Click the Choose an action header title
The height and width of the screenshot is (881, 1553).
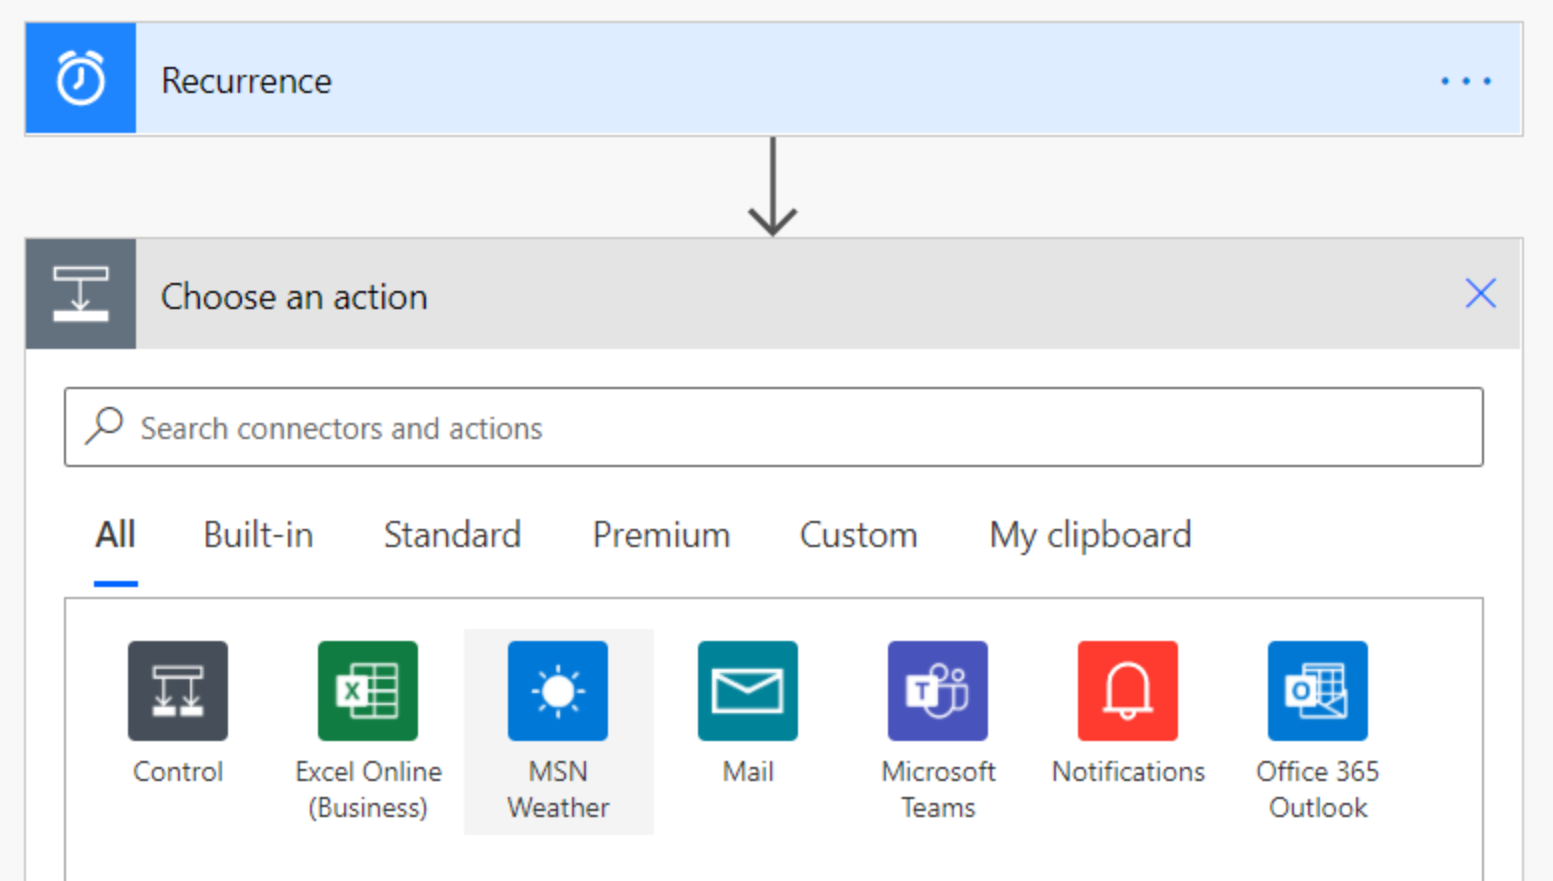pos(294,297)
